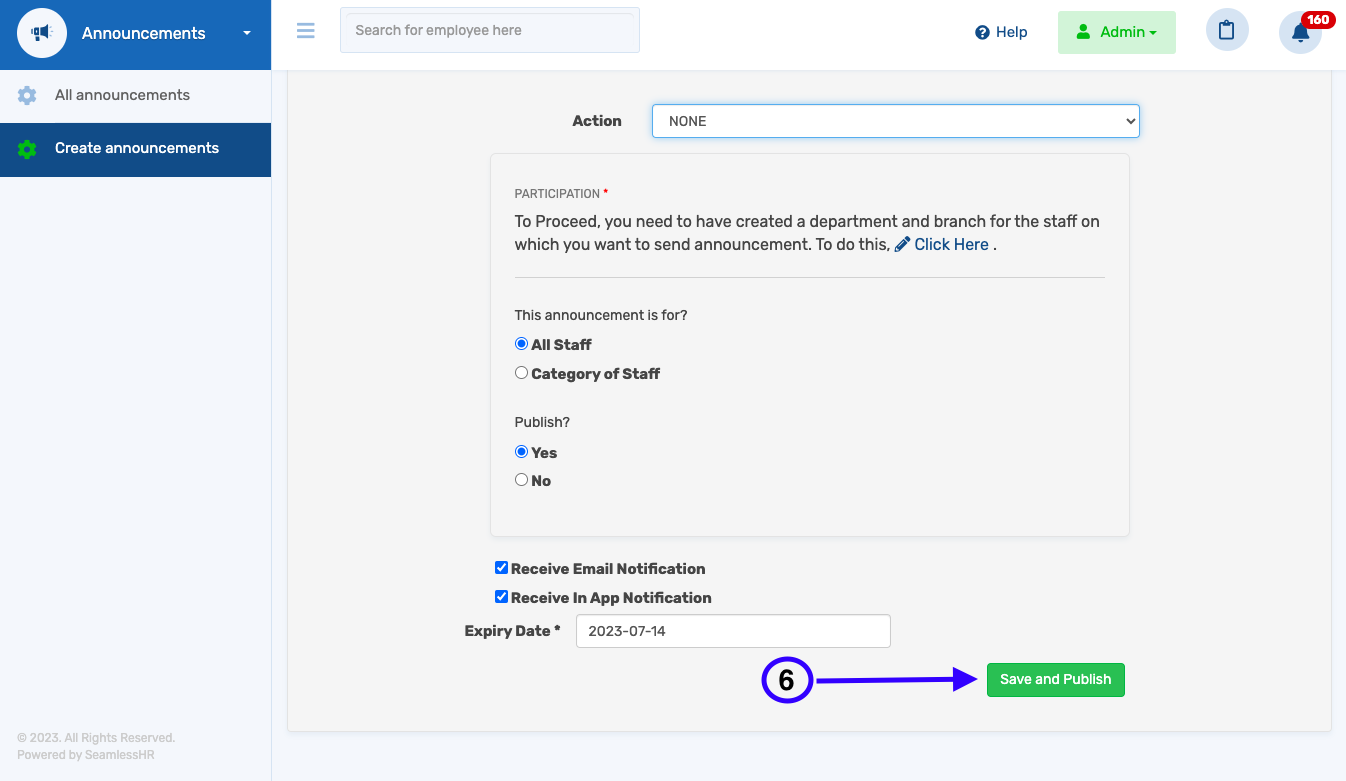Choose No for Publish option
Viewport: 1346px width, 781px height.
pos(521,480)
